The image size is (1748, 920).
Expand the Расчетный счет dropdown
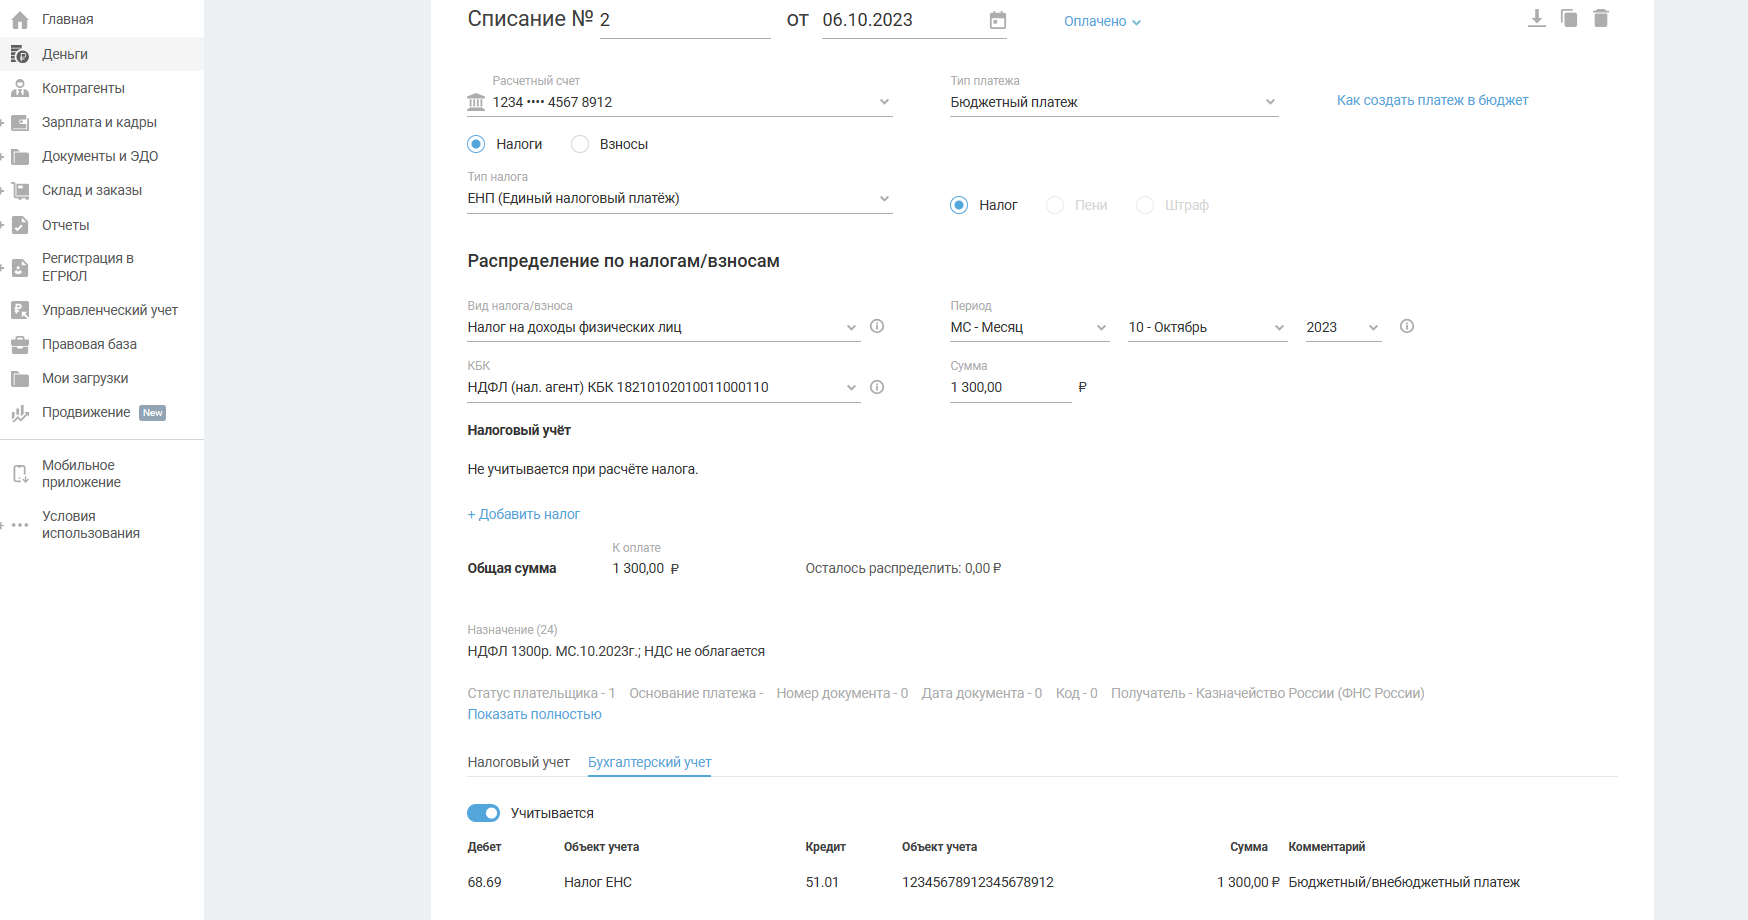point(680,102)
